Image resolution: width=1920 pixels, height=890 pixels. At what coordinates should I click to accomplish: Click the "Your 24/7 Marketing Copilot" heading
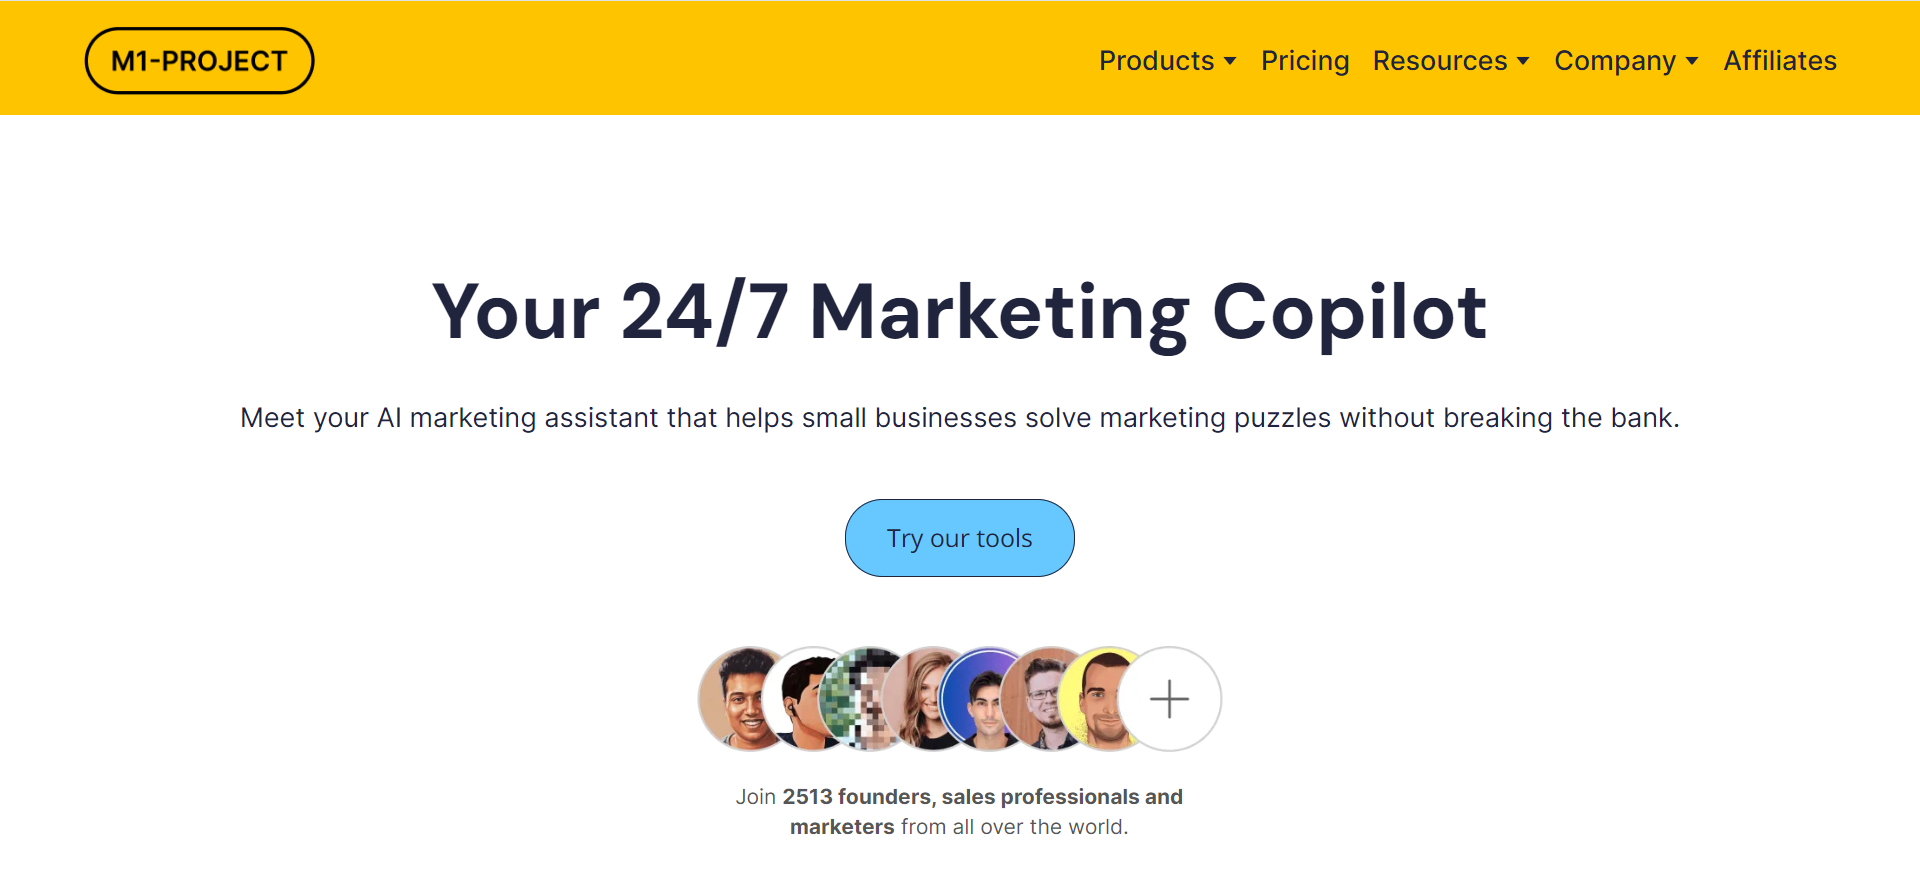960,312
